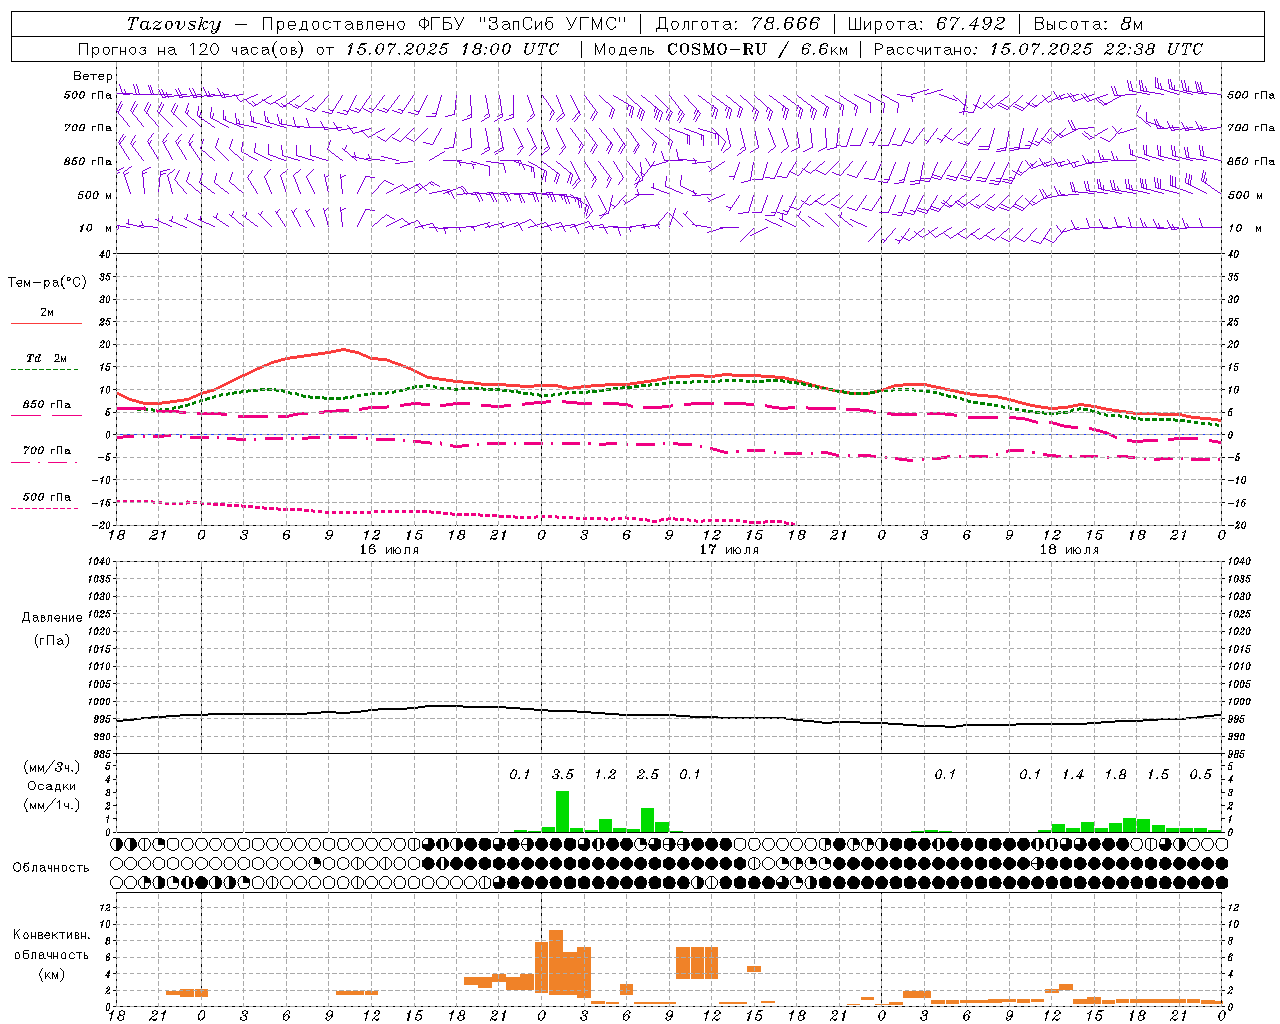Click the Осадки precipitation label

pos(52,786)
